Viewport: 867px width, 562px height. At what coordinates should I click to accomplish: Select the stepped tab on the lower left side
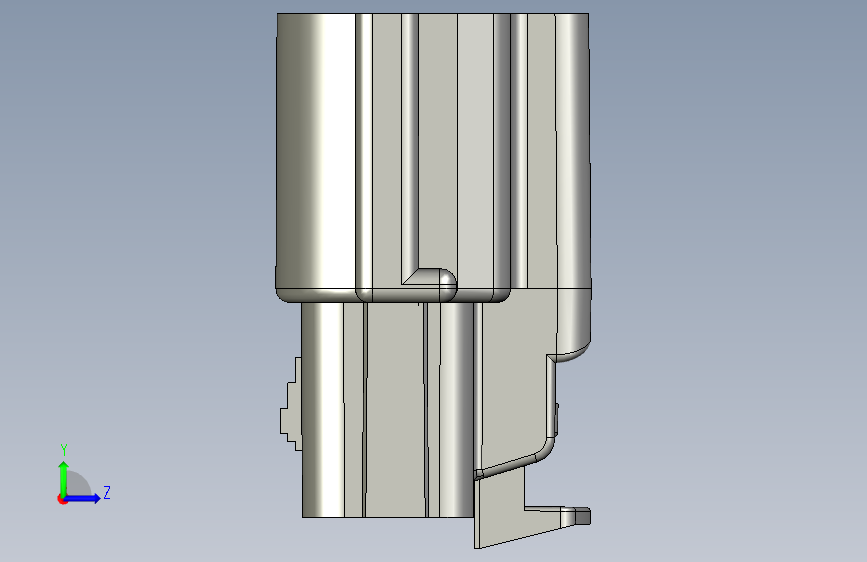[291, 404]
